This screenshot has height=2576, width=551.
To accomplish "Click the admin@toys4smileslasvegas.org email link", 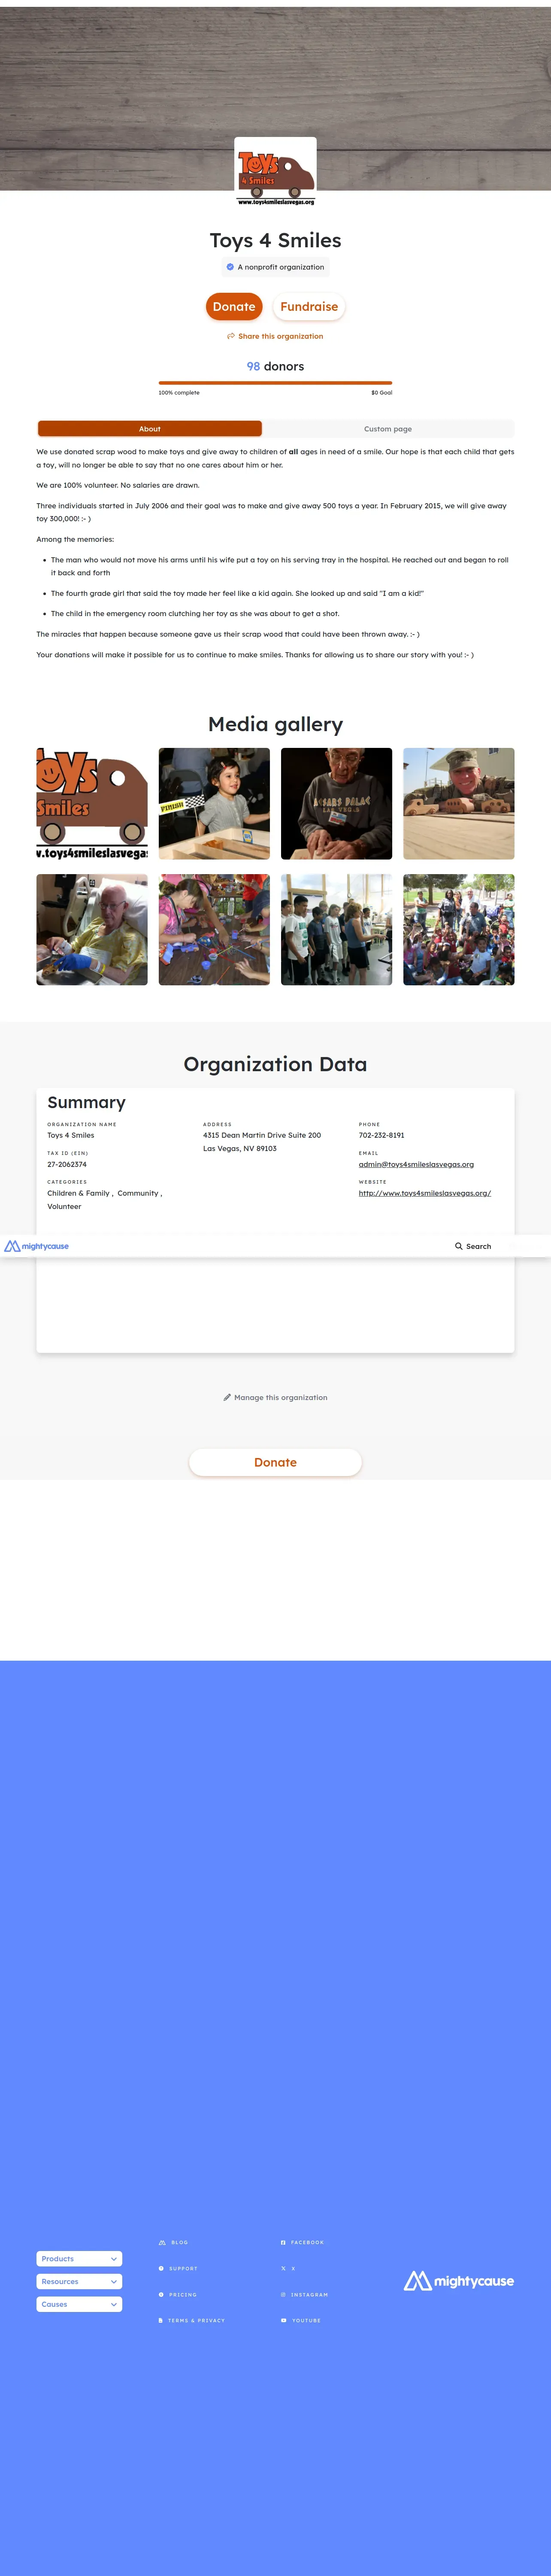I will (416, 1164).
